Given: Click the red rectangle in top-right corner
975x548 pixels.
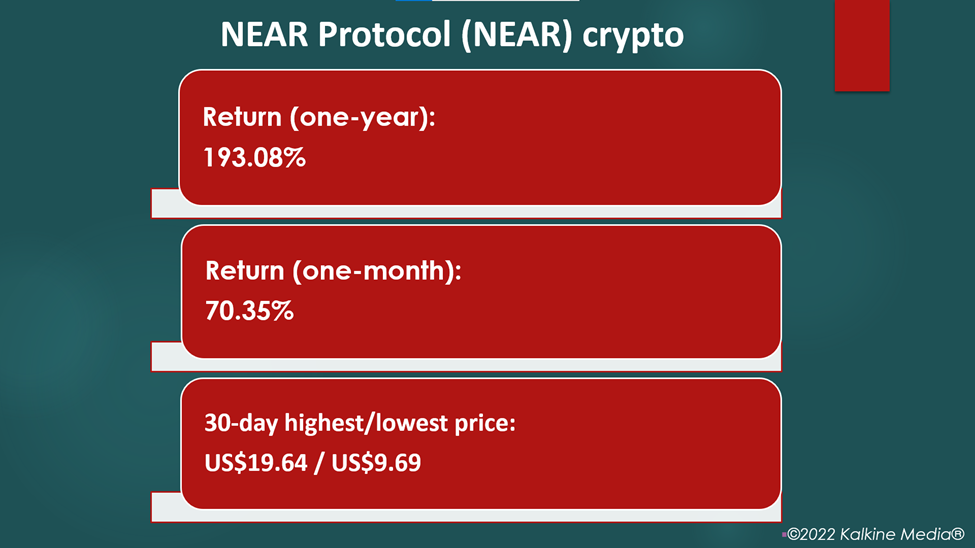Looking at the screenshot, I should click(862, 45).
